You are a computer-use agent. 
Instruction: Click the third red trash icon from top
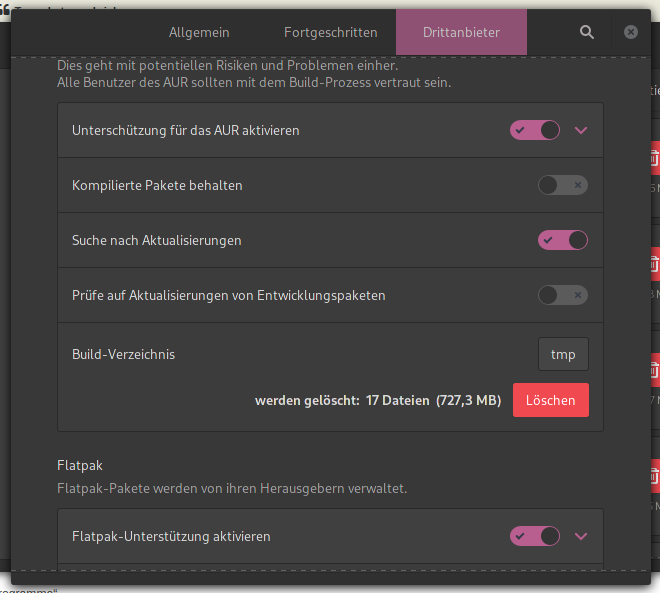coord(654,368)
